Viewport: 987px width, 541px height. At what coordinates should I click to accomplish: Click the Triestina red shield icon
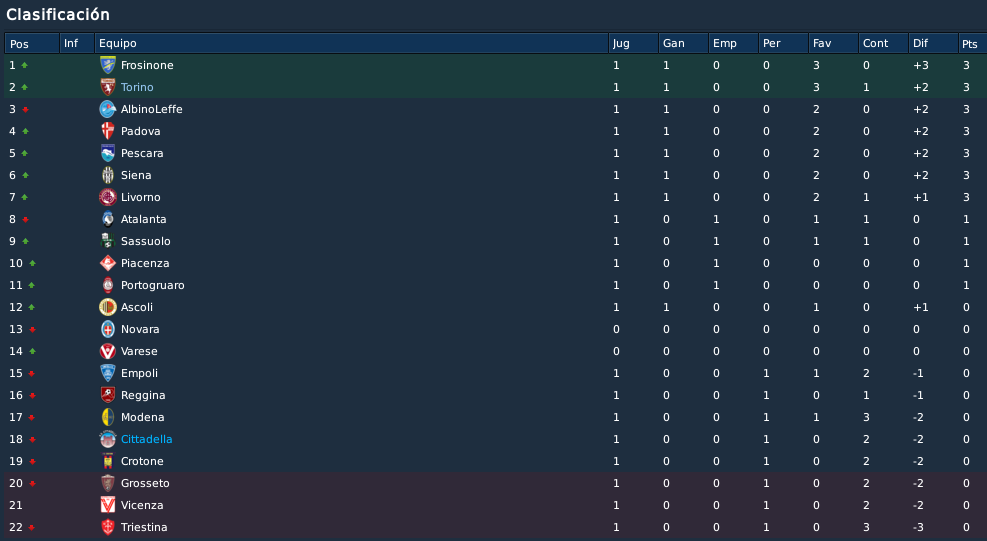pyautogui.click(x=108, y=527)
